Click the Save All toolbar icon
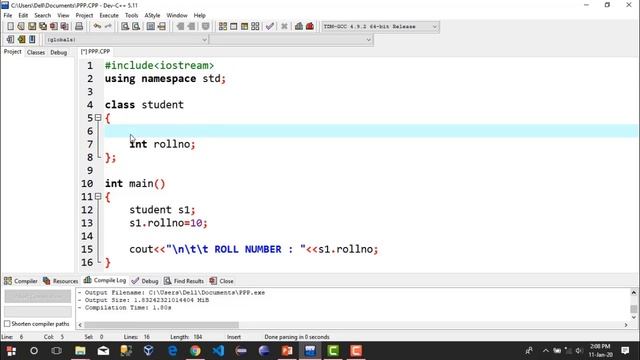This screenshot has width=640, height=360. click(x=43, y=27)
